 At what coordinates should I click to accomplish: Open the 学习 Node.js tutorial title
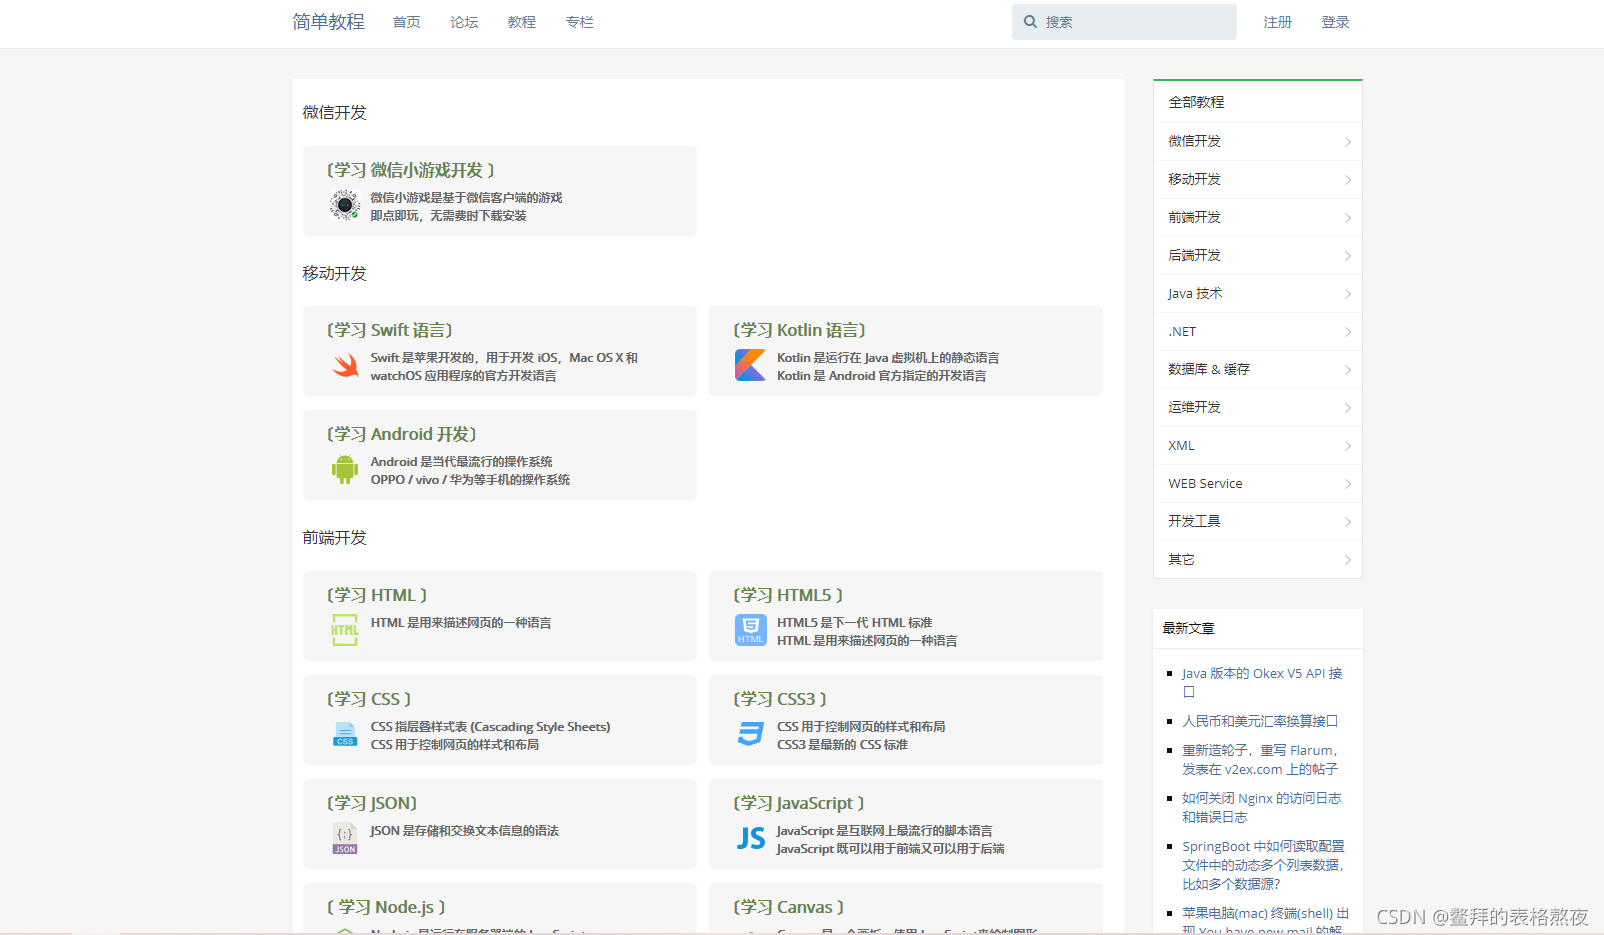coord(386,907)
